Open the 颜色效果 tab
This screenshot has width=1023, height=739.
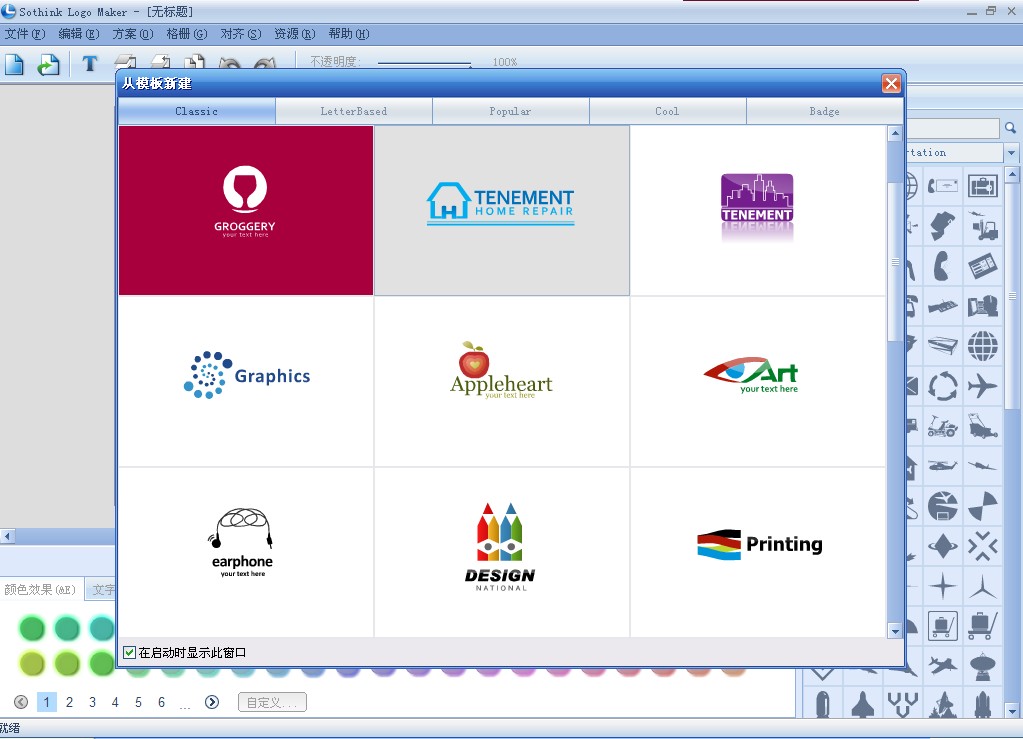coord(40,590)
